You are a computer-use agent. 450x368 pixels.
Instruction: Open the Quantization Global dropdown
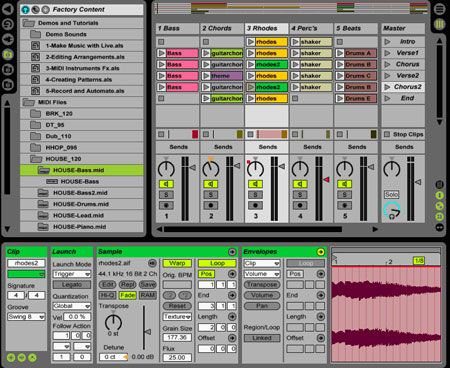[72, 306]
